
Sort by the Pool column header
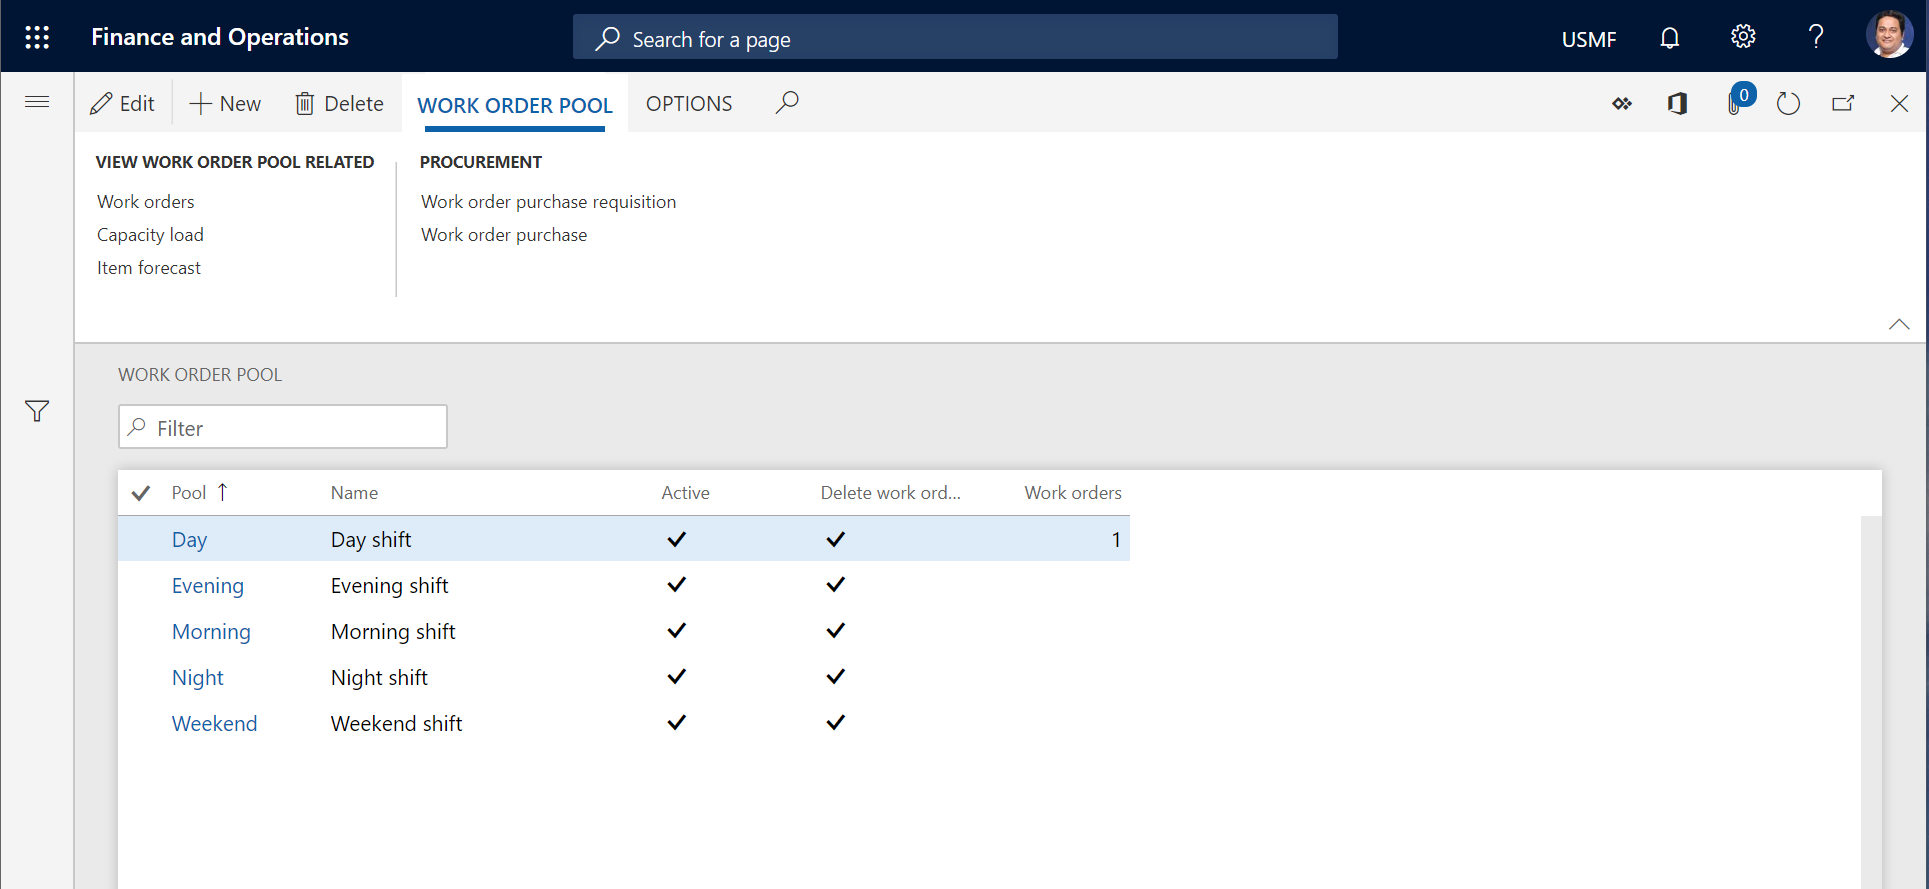(x=189, y=493)
